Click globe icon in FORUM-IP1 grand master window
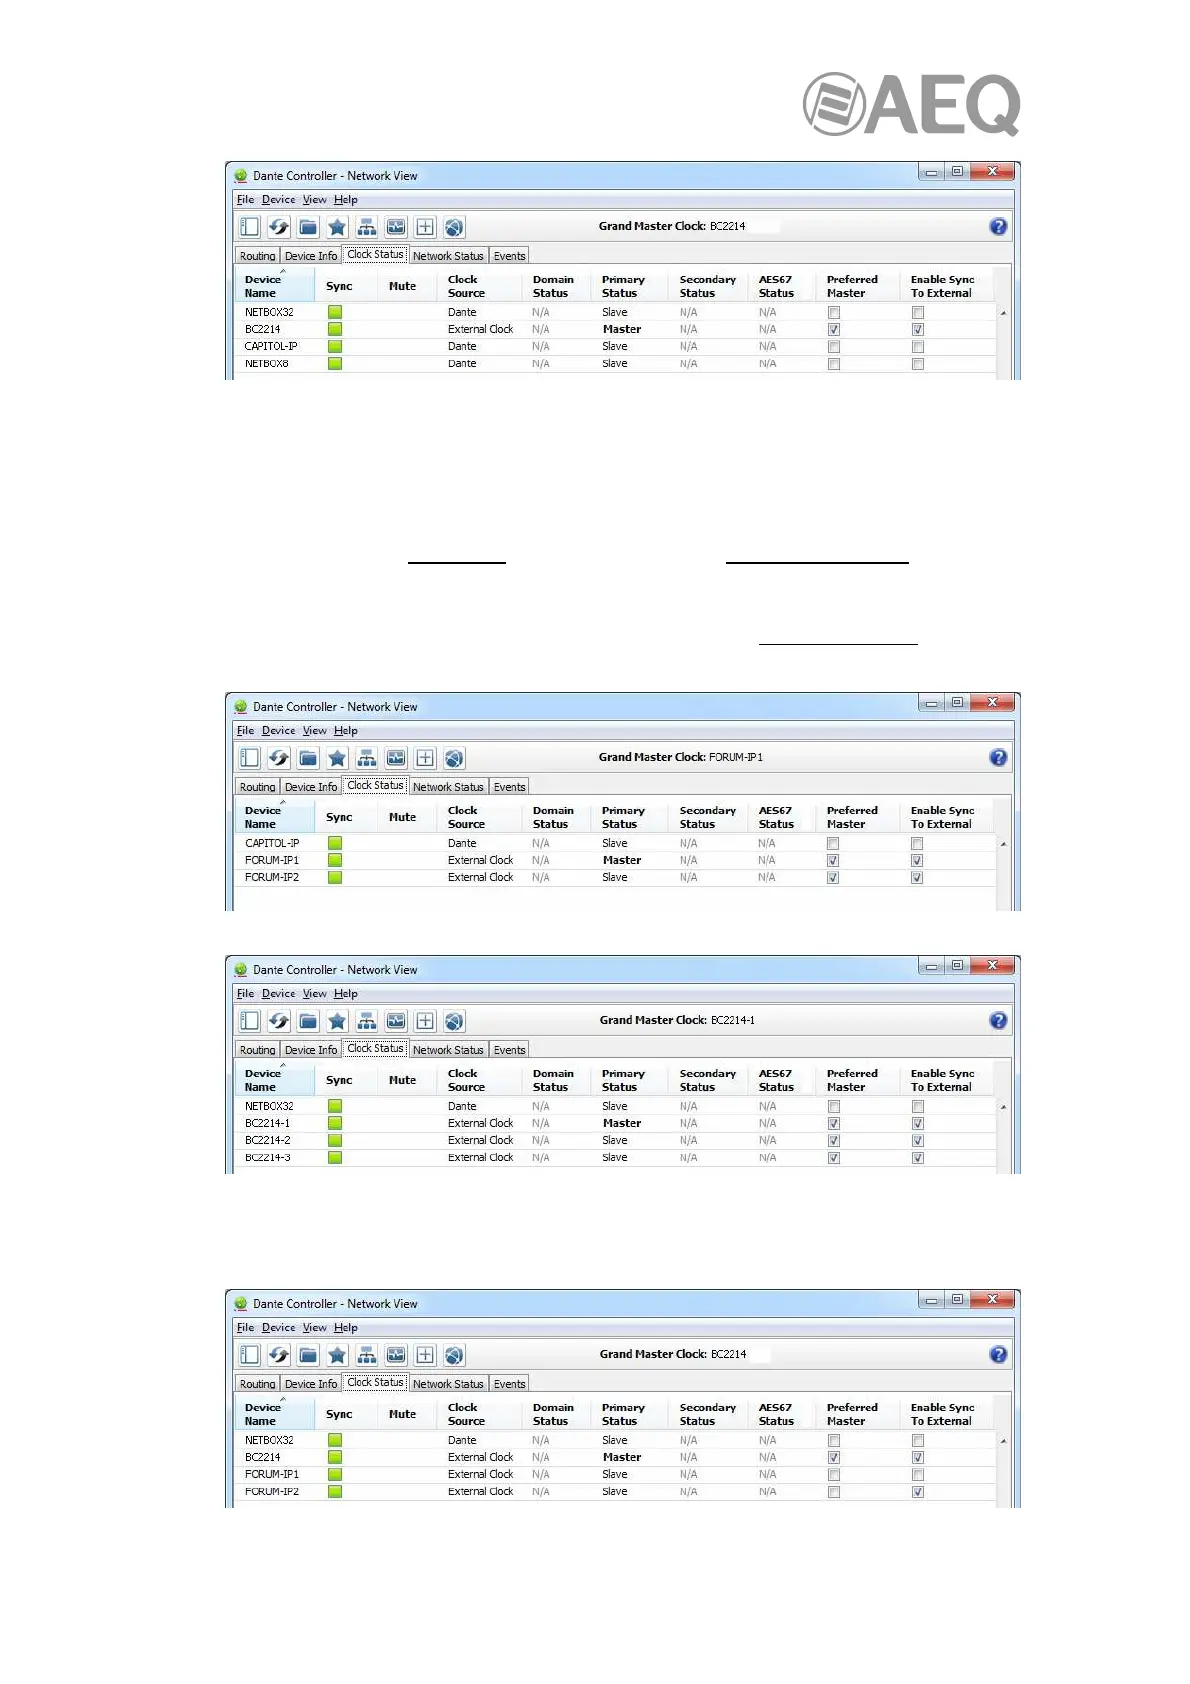1190x1684 pixels. [x=454, y=758]
